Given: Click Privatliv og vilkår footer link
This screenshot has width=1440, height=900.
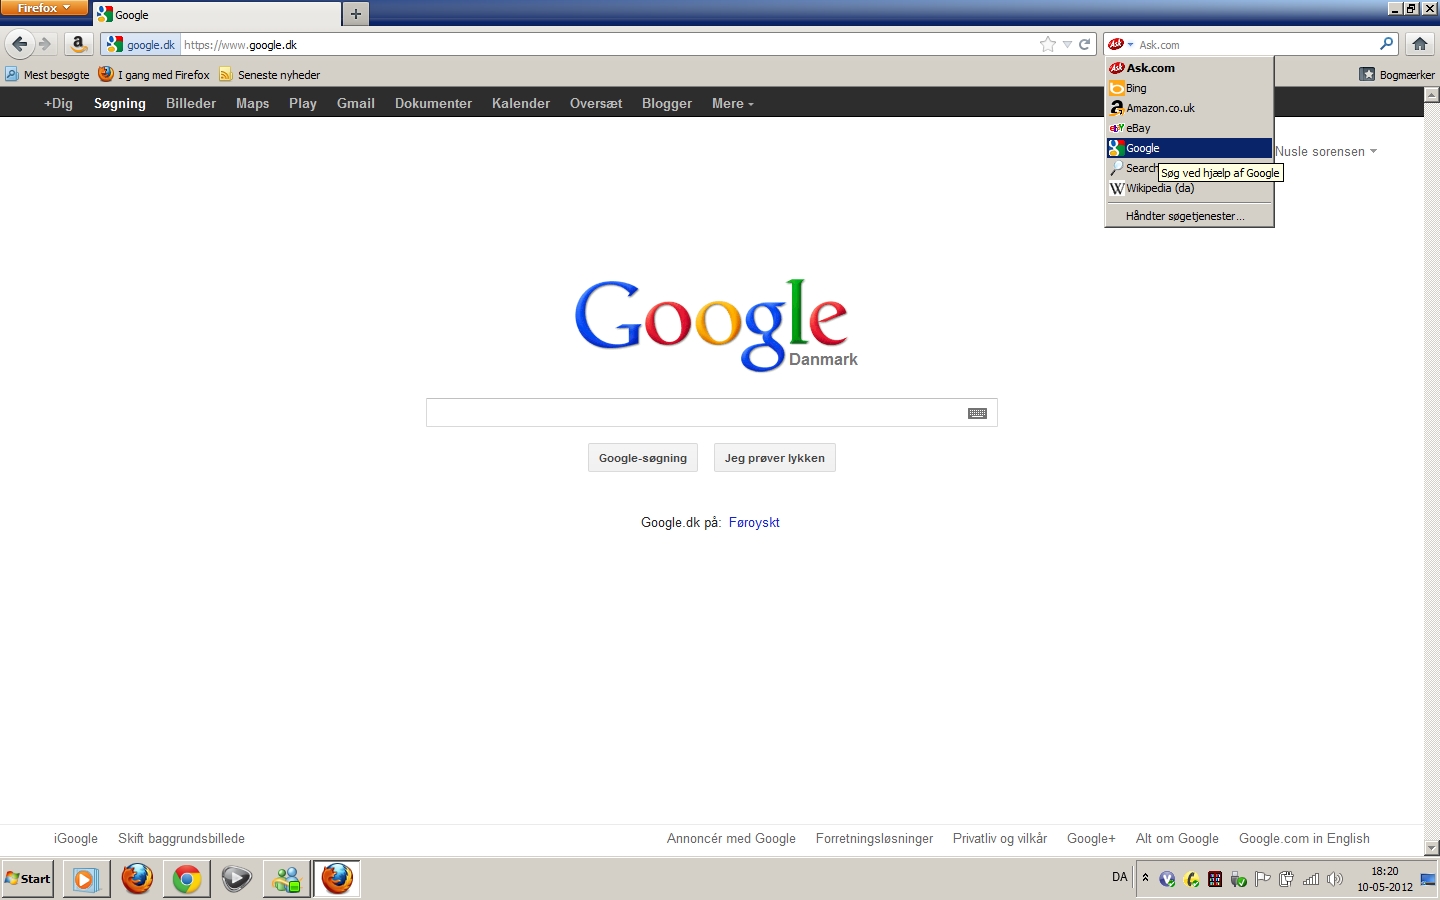Looking at the screenshot, I should pos(1000,839).
